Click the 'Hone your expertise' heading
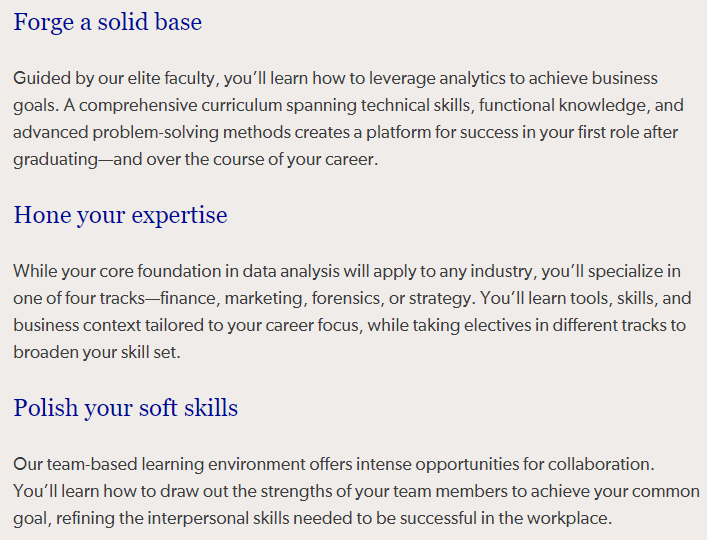The width and height of the screenshot is (707, 540). point(120,215)
